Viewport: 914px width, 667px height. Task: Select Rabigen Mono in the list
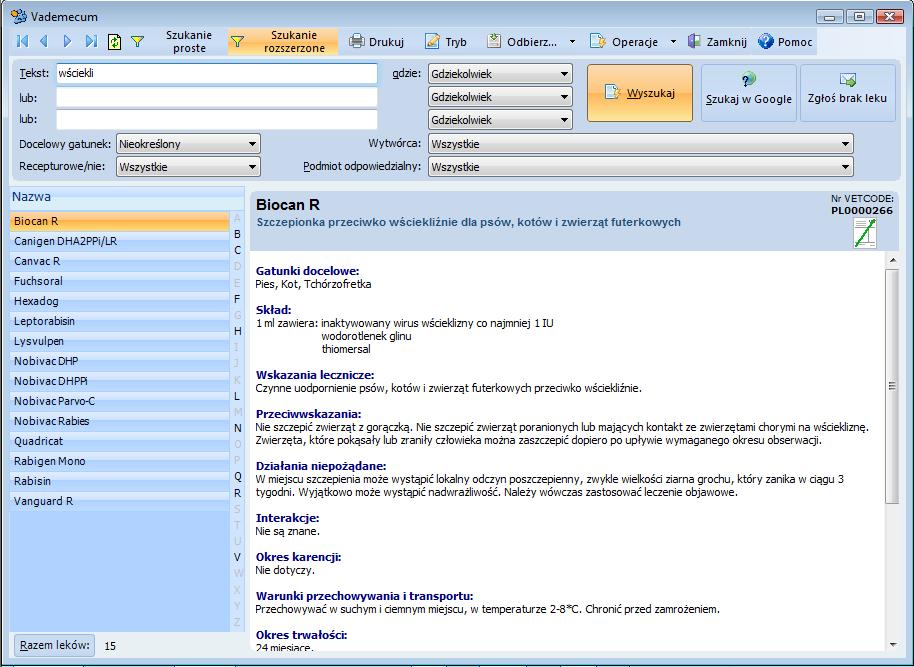119,461
